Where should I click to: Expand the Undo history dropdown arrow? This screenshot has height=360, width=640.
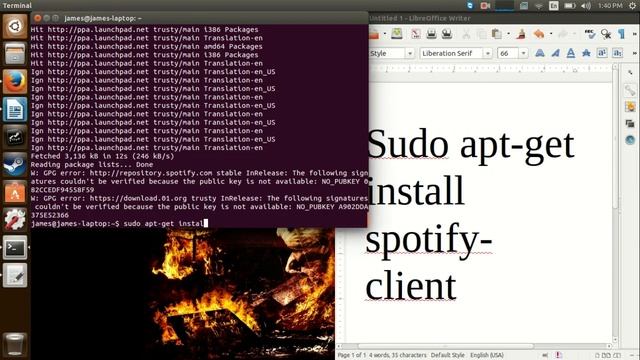(551, 34)
